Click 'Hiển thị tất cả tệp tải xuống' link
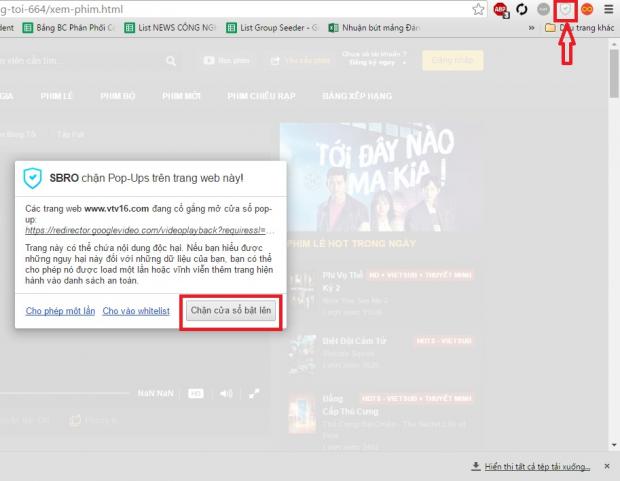The height and width of the screenshot is (481, 620). (536, 467)
